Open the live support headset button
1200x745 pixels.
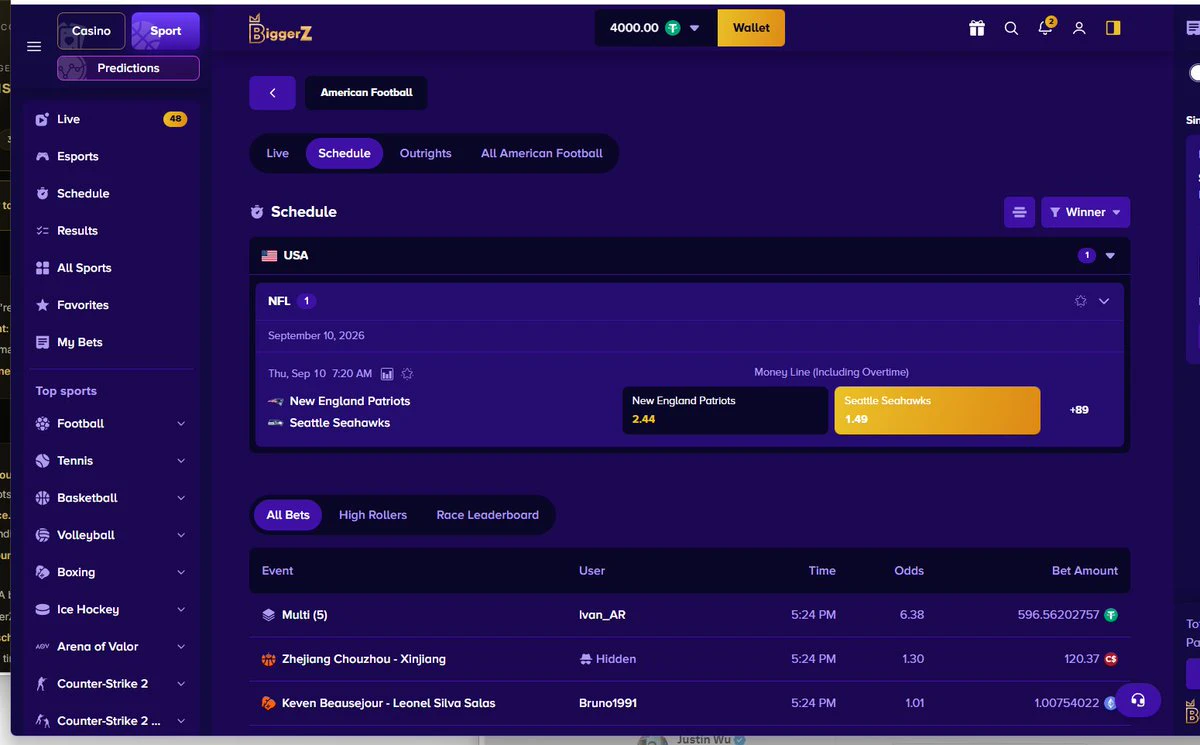tap(1137, 700)
